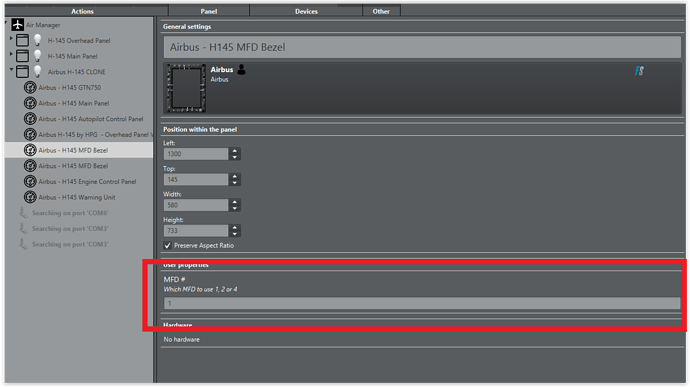This screenshot has height=387, width=690.
Task: Switch to the Devices tab
Action: [306, 11]
